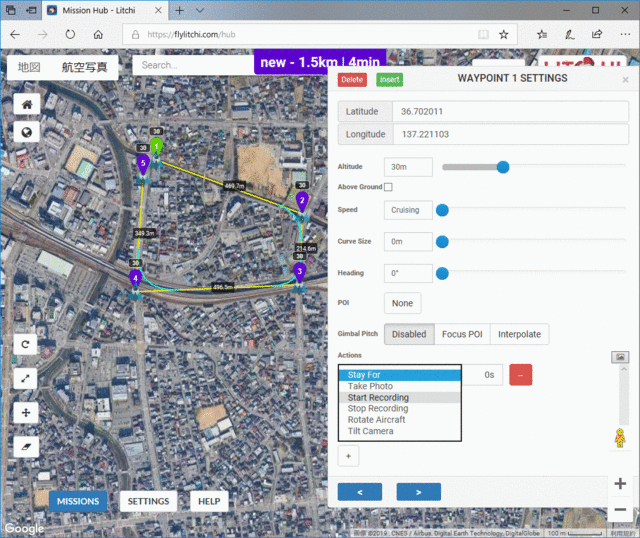This screenshot has height=538, width=640.
Task: Open the HELP menu
Action: point(209,501)
